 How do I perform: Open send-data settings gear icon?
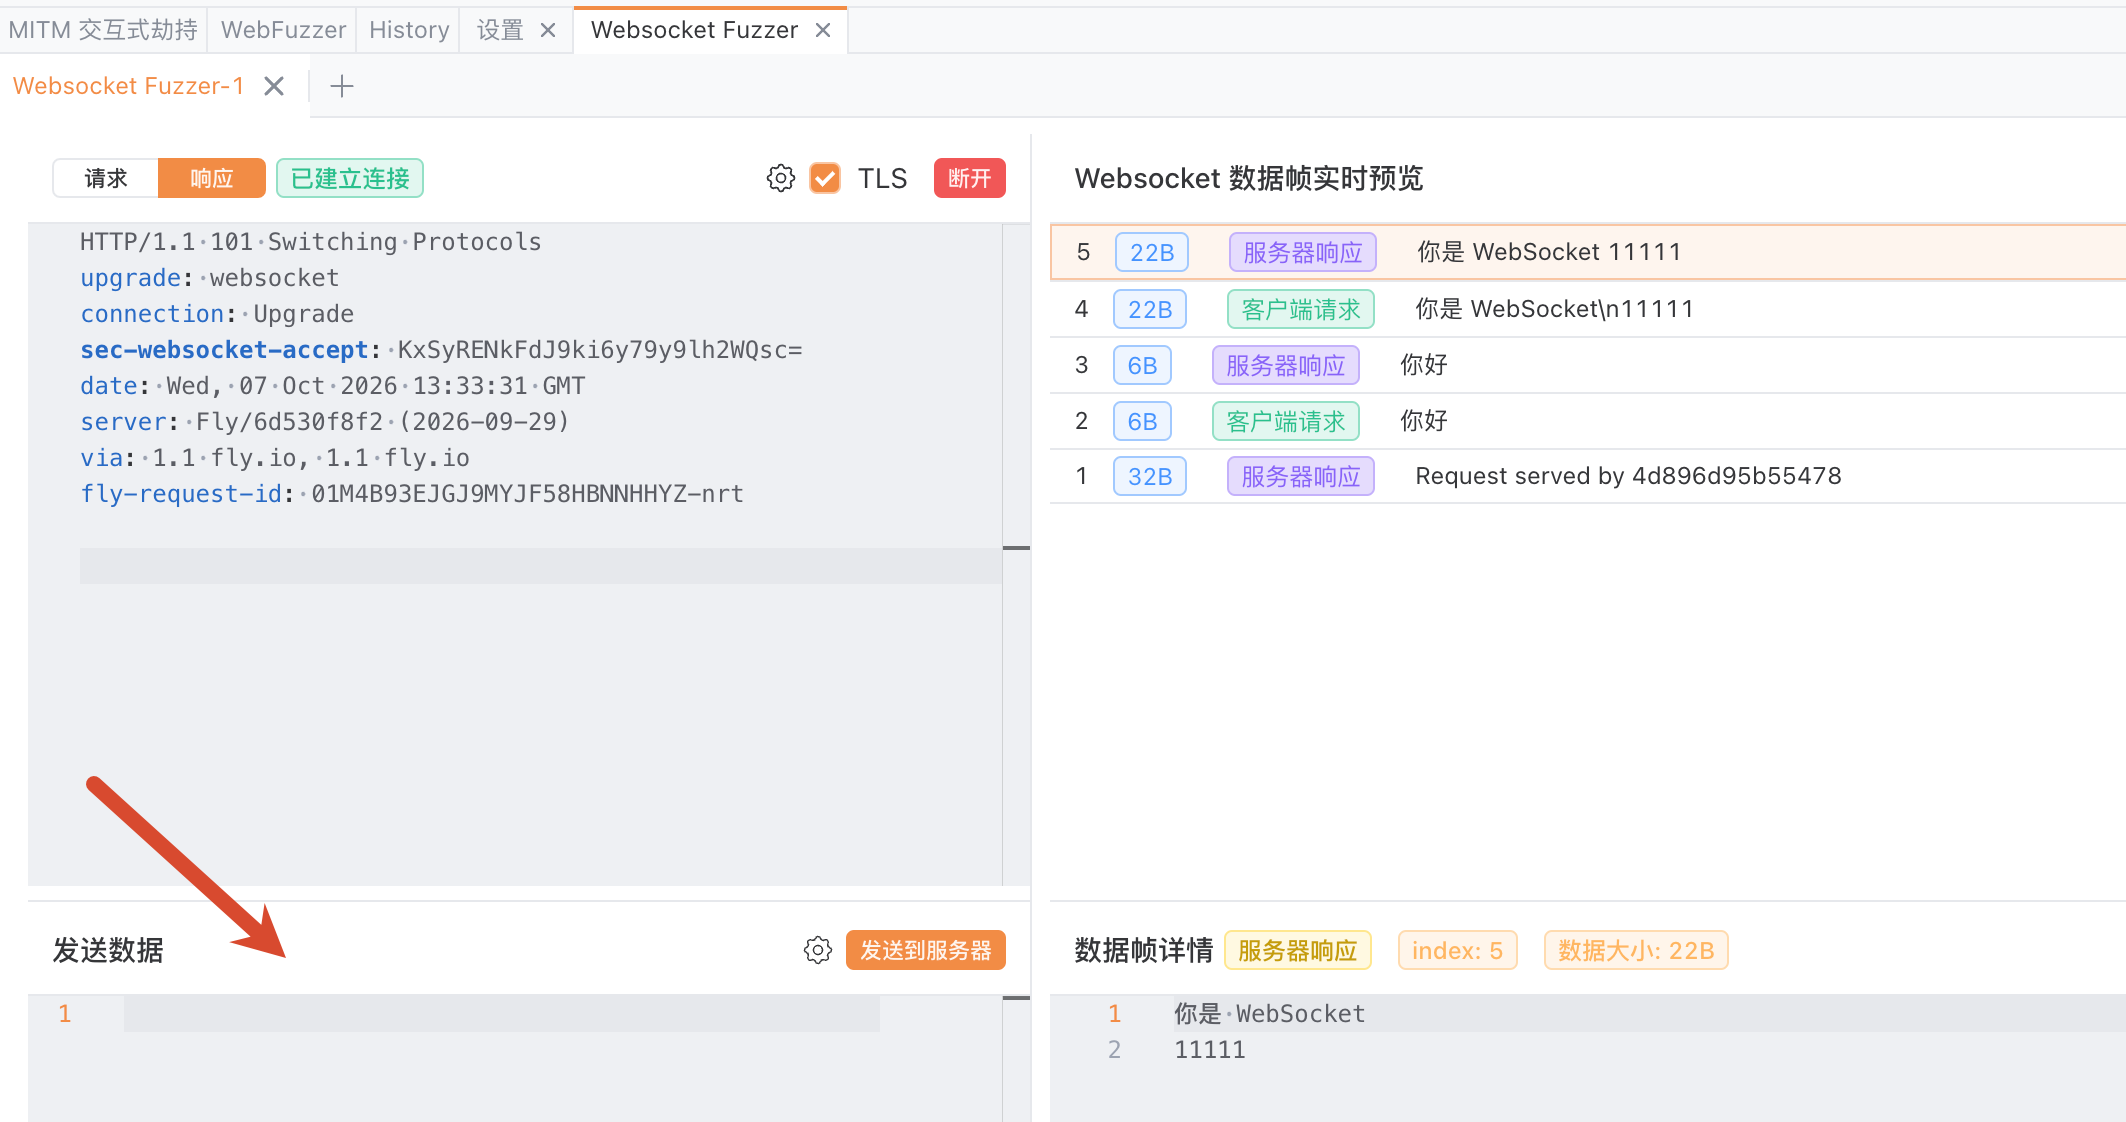click(818, 950)
